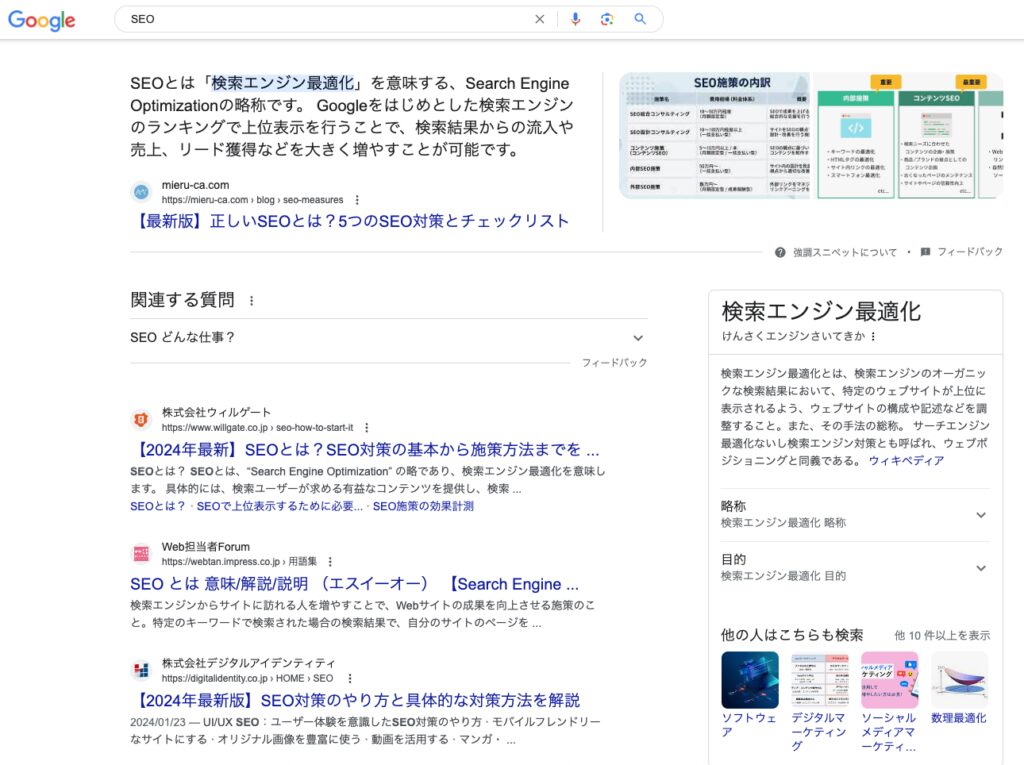Start voice search with the microphone icon
This screenshot has width=1024, height=765.
575,19
